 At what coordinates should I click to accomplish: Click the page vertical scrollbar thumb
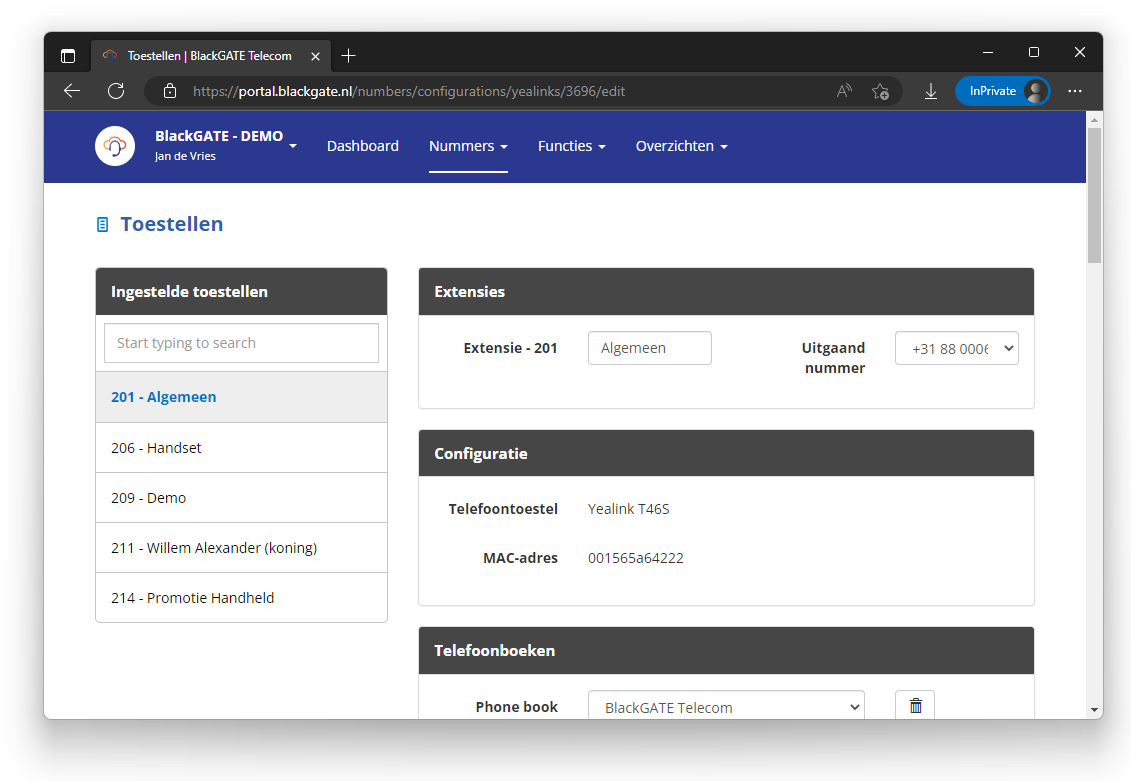1094,195
